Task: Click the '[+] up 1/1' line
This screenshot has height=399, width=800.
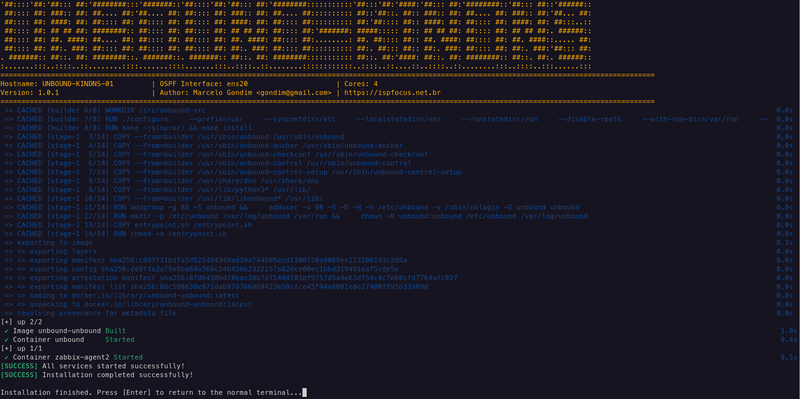Action: click(x=21, y=349)
